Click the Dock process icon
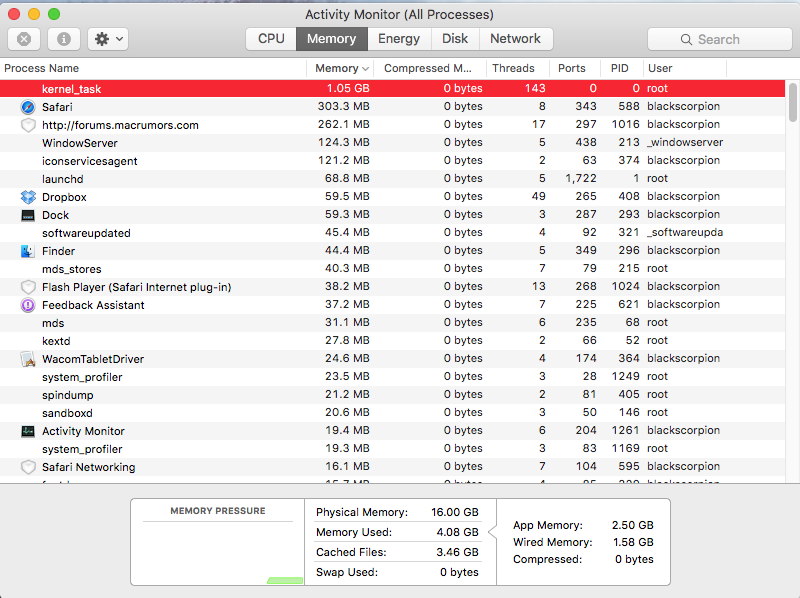 [28, 215]
